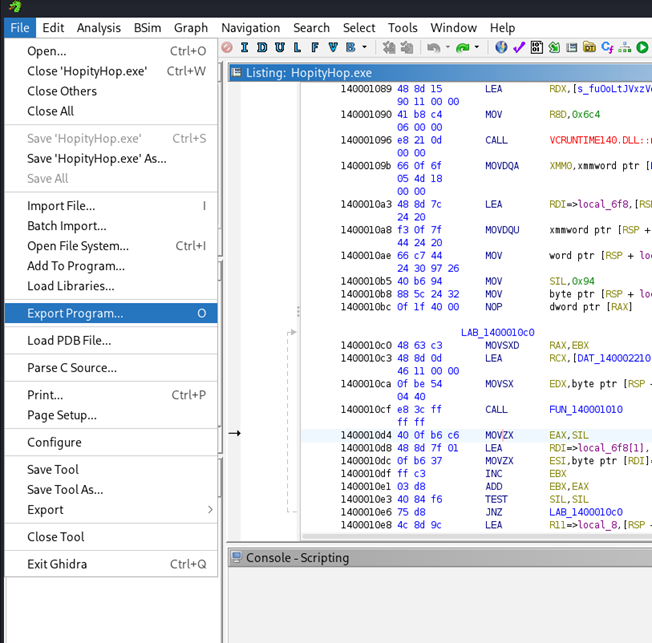Viewport: 652px width, 643px height.
Task: Choose Exit Ghidra menu entry
Action: tap(111, 564)
